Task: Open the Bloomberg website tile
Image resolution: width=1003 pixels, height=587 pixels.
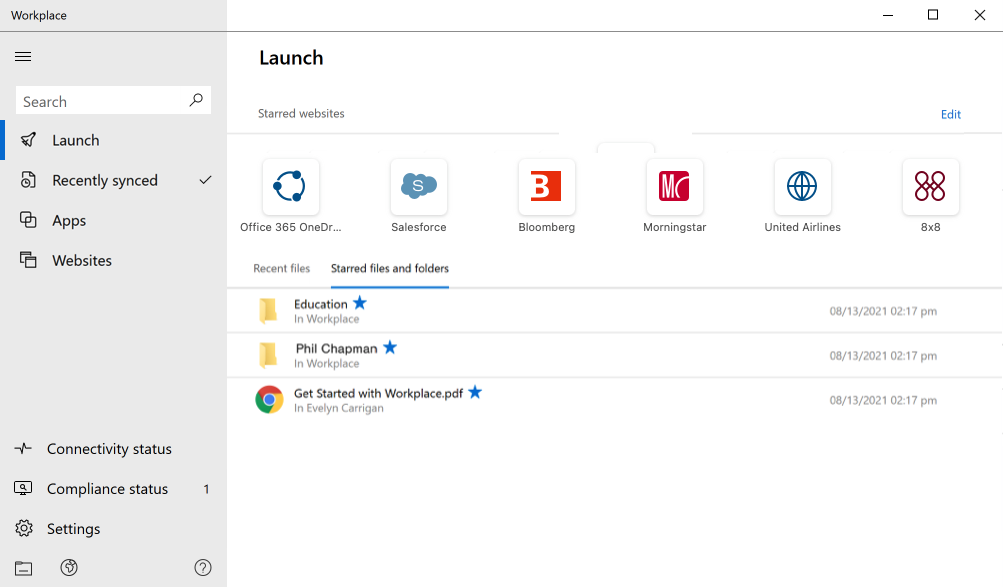Action: [x=546, y=187]
